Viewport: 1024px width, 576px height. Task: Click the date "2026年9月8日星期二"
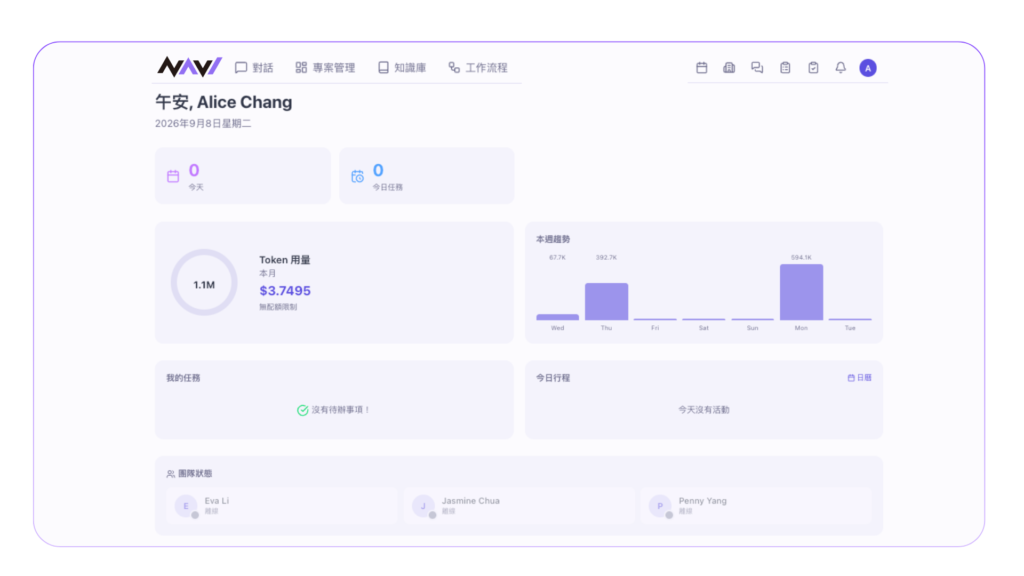(203, 123)
